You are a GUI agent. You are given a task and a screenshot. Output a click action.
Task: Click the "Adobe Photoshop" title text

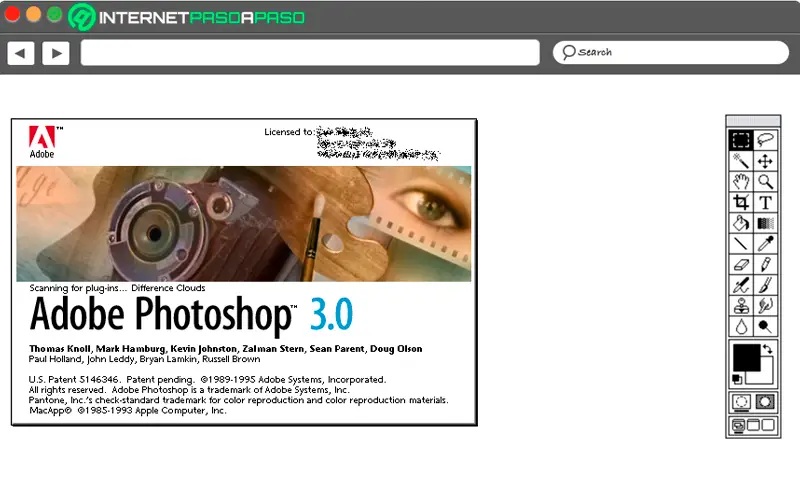160,314
